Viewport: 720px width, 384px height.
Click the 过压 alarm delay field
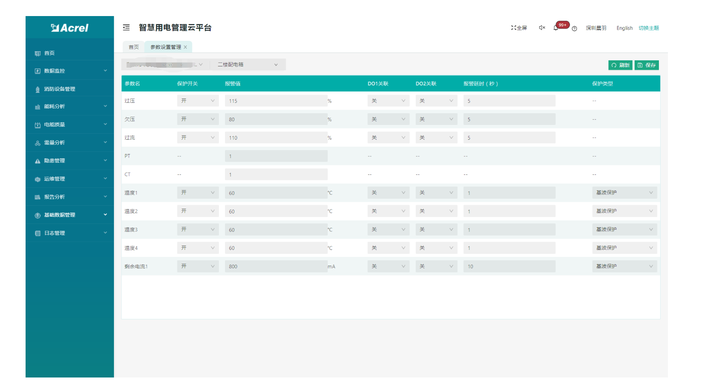point(509,101)
